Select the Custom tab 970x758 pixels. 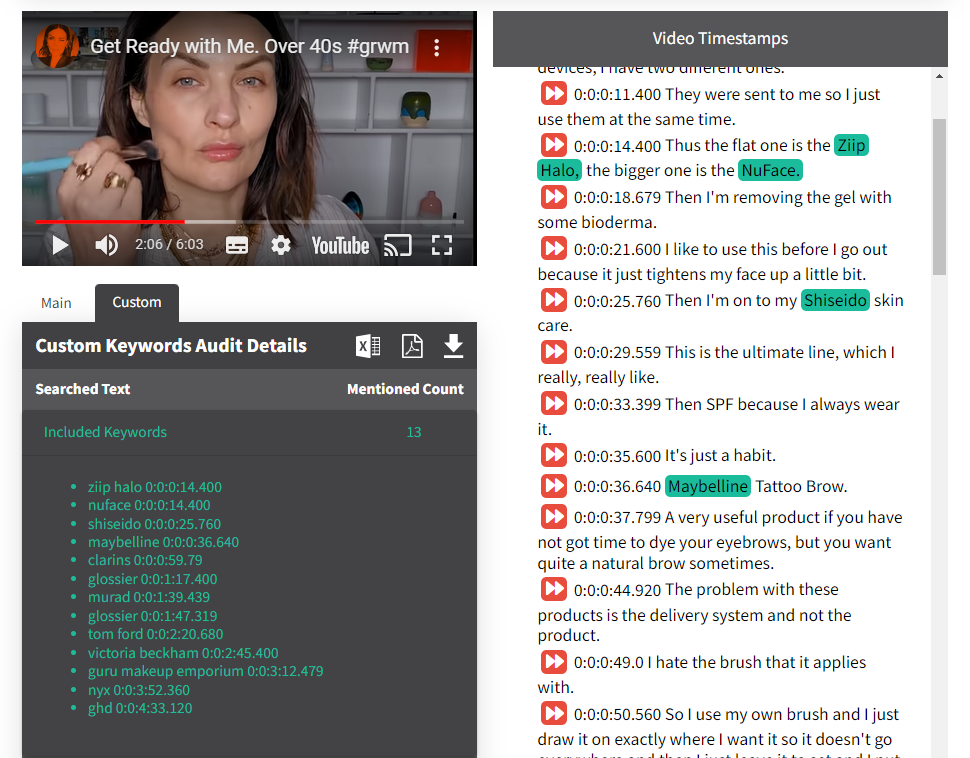point(137,303)
